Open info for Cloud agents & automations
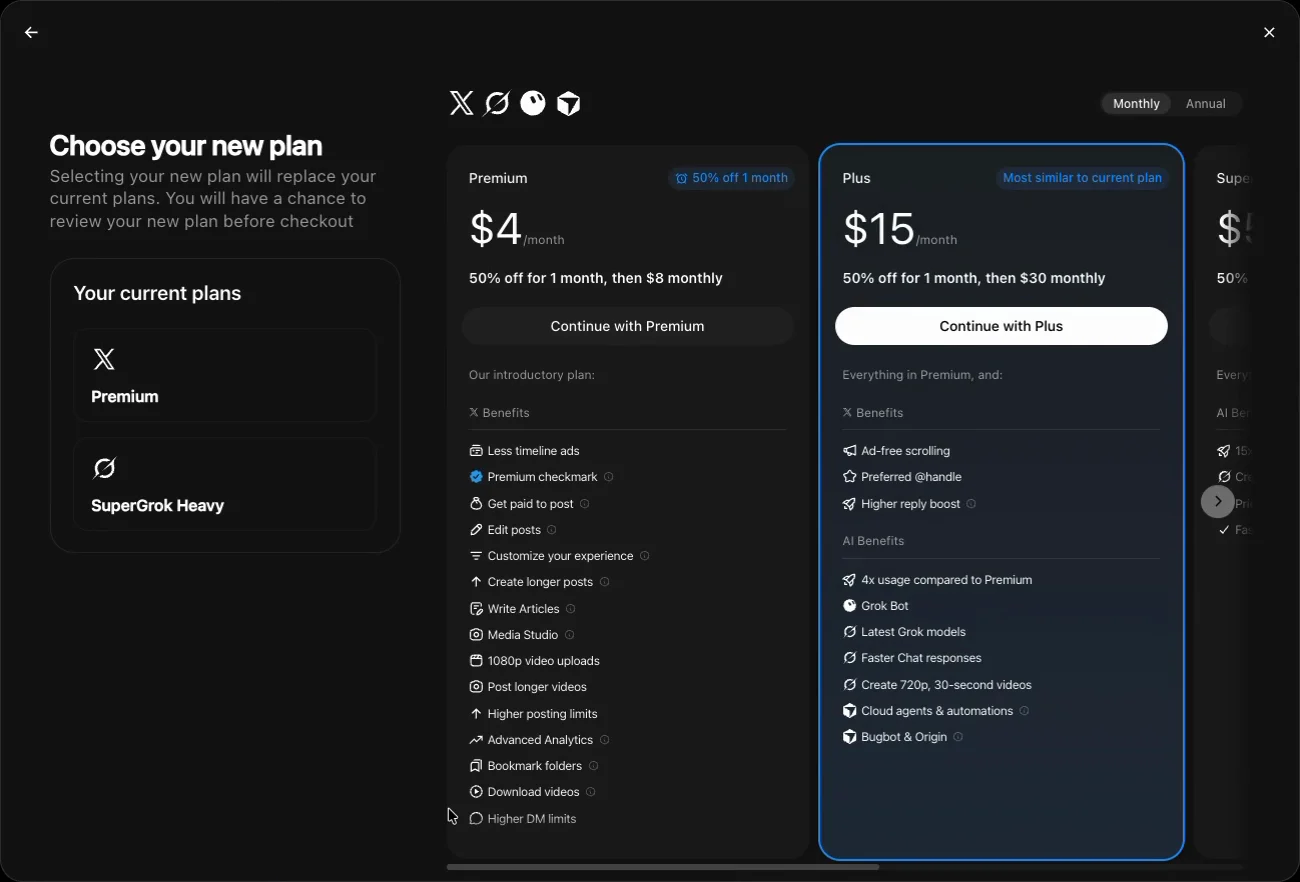Image resolution: width=1300 pixels, height=882 pixels. [1025, 711]
